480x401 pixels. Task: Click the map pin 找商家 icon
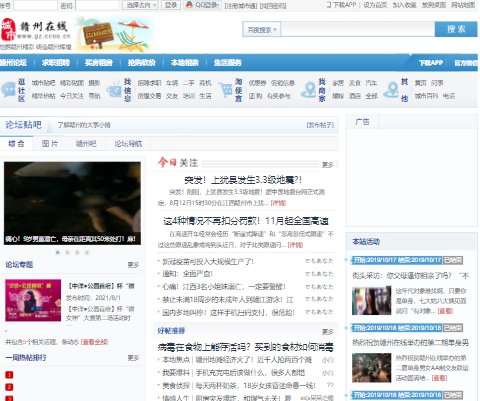pos(308,90)
